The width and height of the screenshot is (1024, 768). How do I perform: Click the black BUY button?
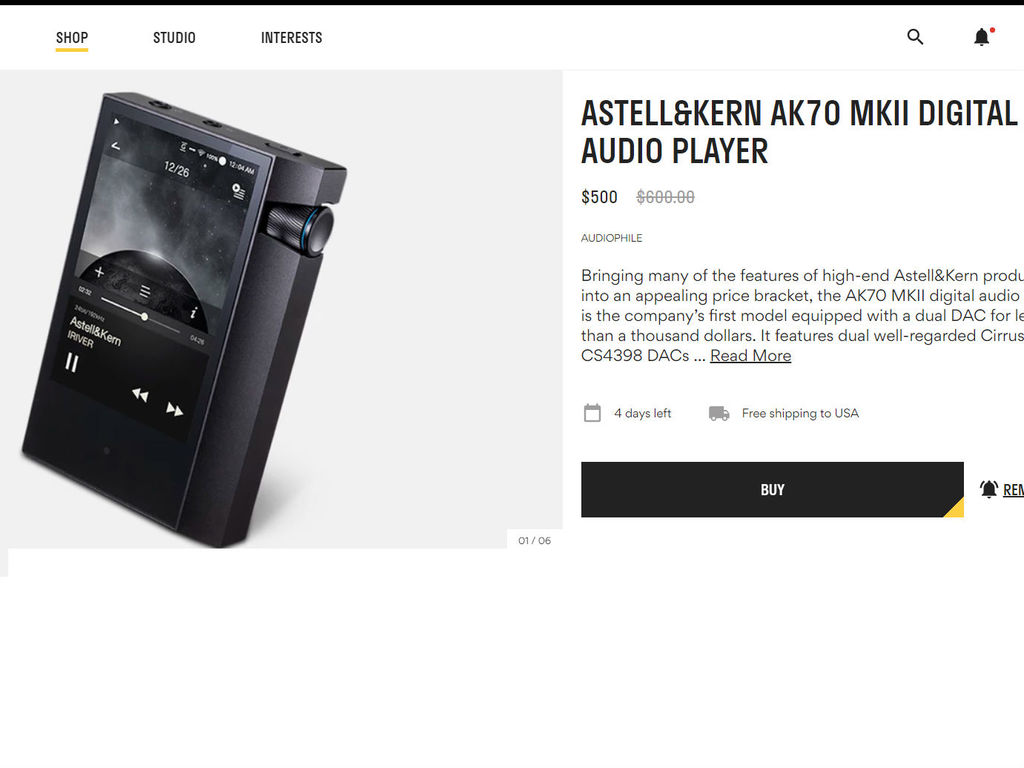click(x=773, y=490)
